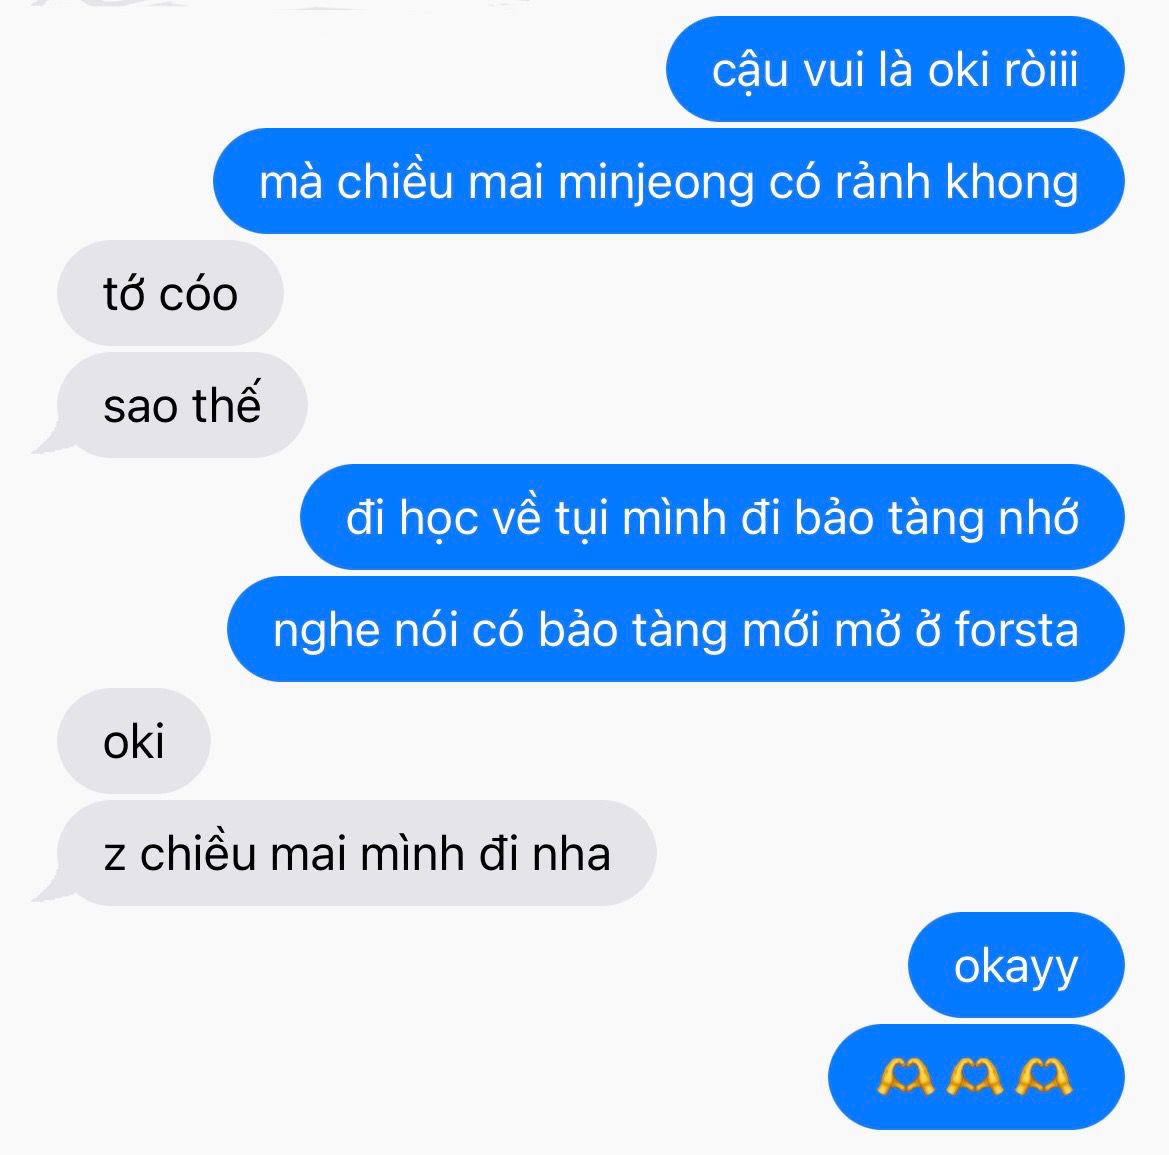Viewport: 1169px width, 1155px height.
Task: Select the emoji message bubble background
Action: (977, 1077)
